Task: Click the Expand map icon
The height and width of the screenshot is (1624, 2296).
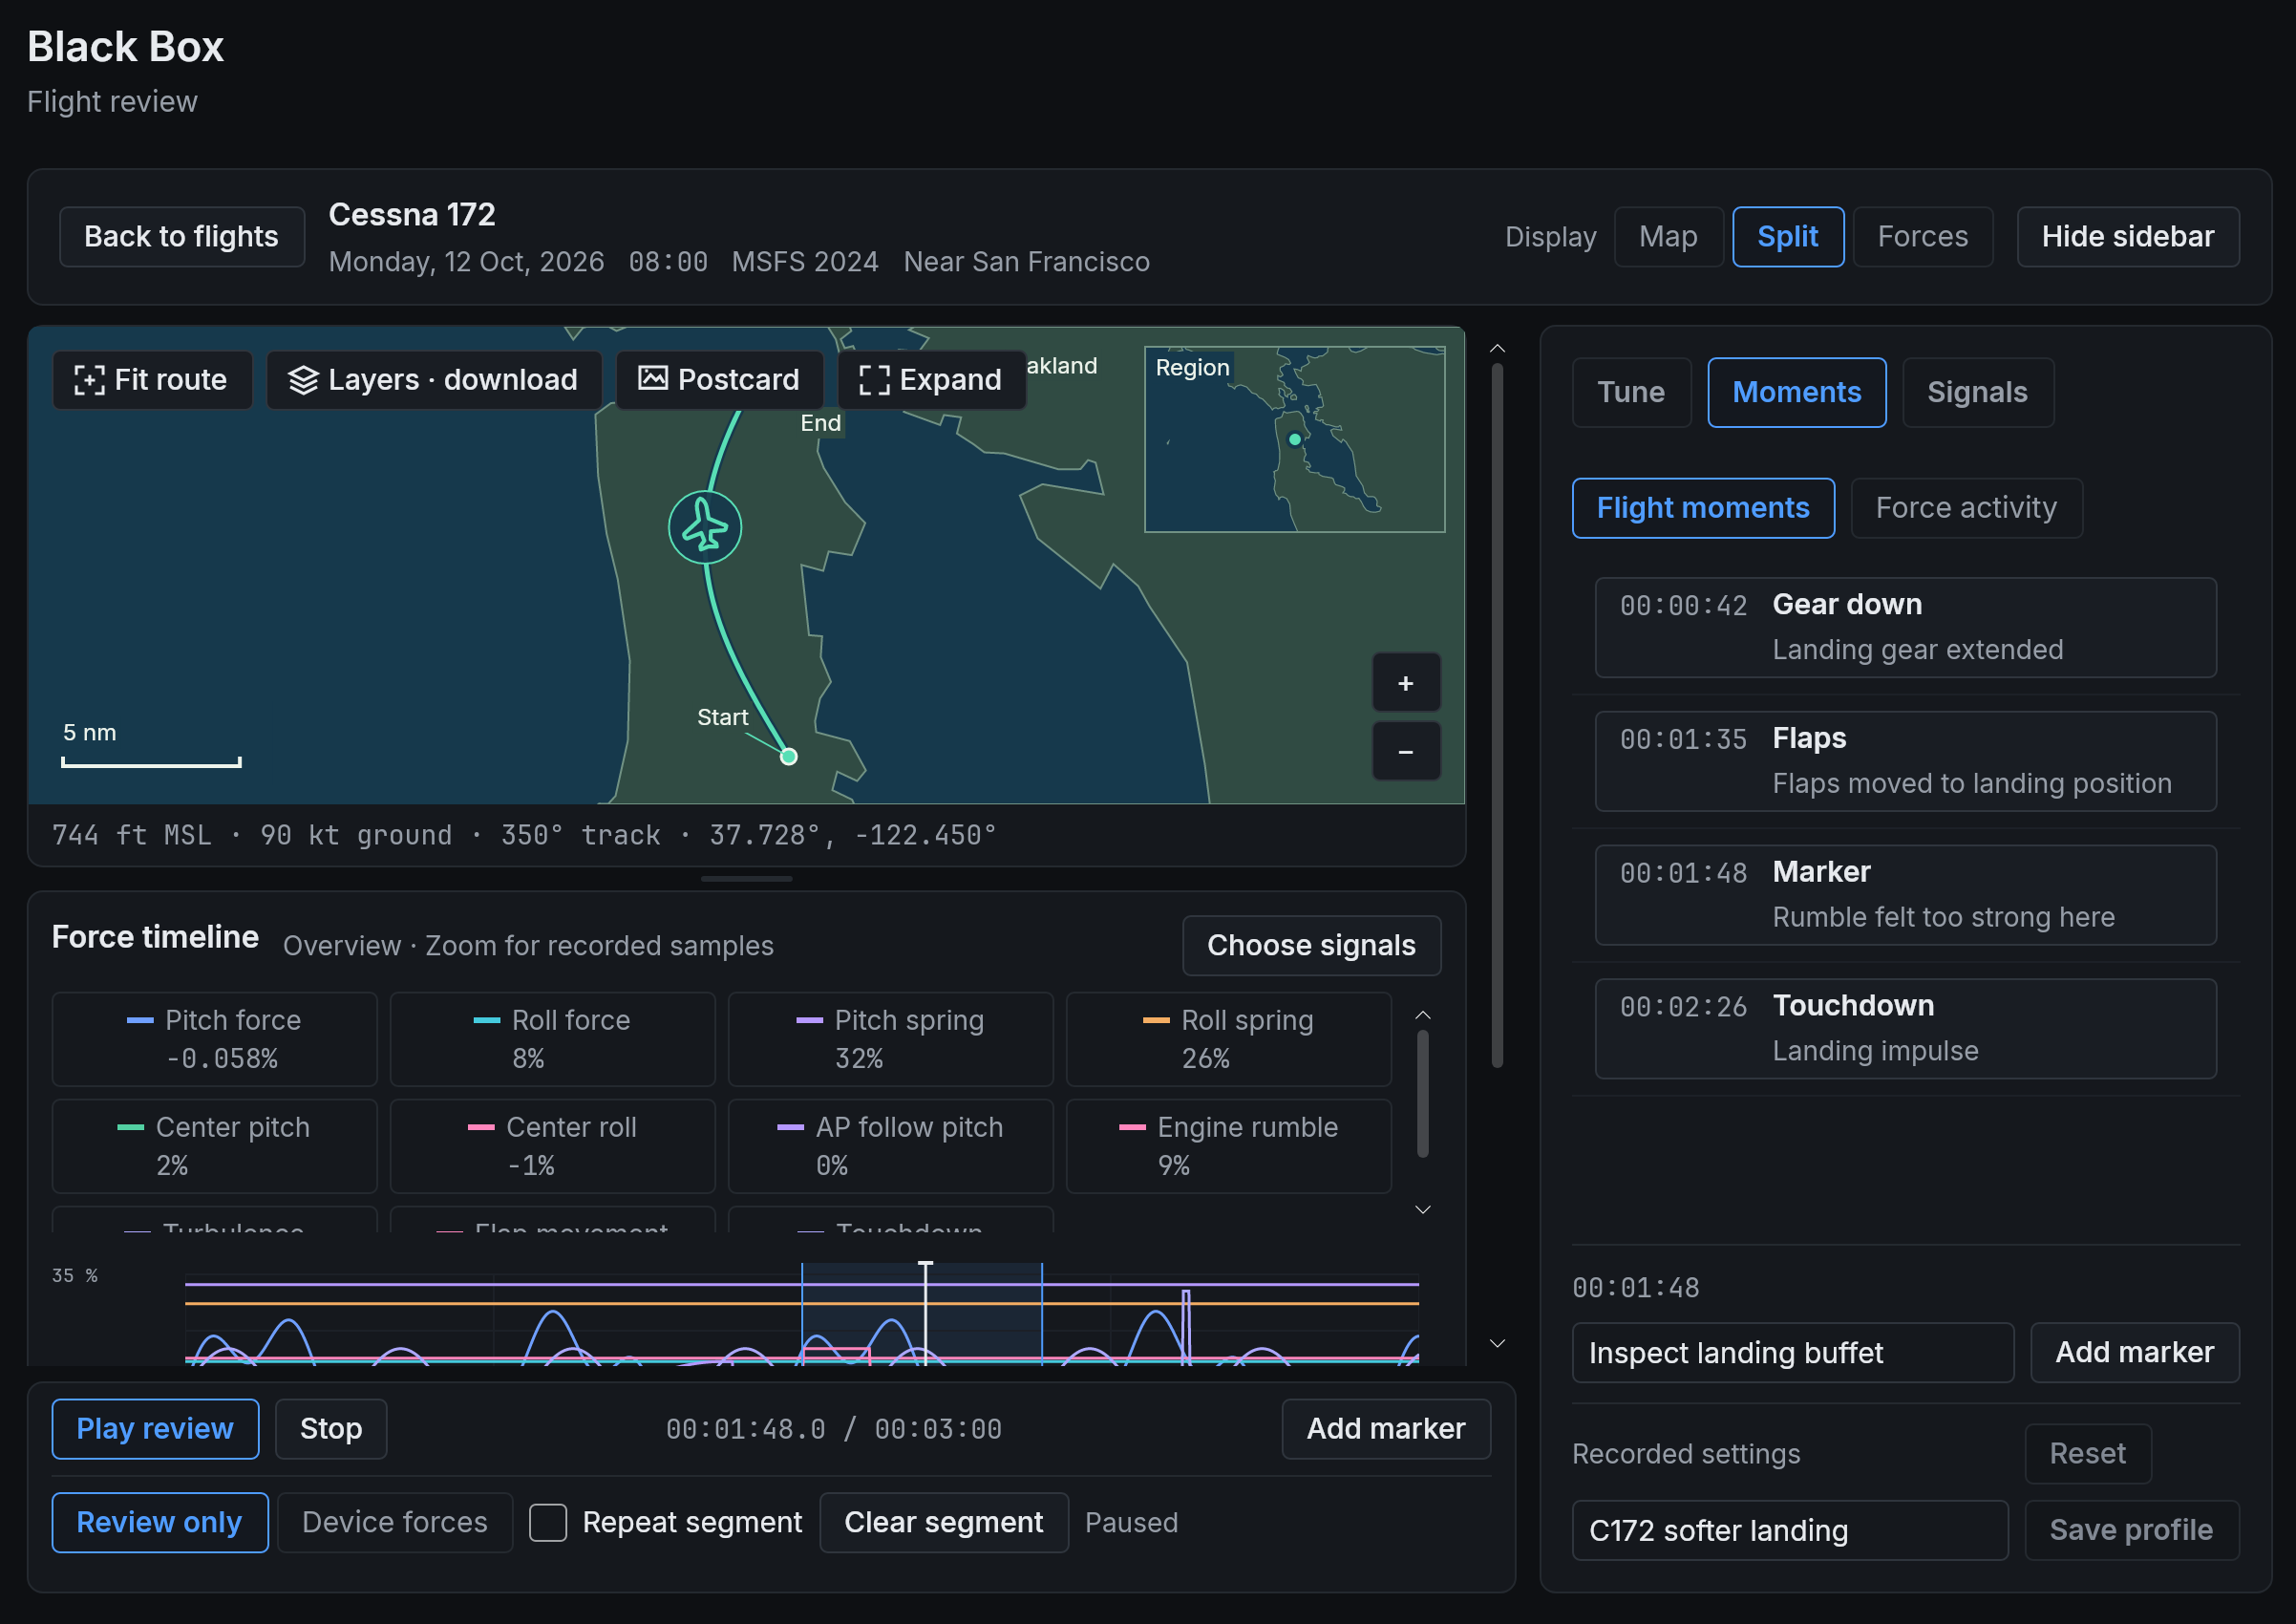Action: (874, 380)
